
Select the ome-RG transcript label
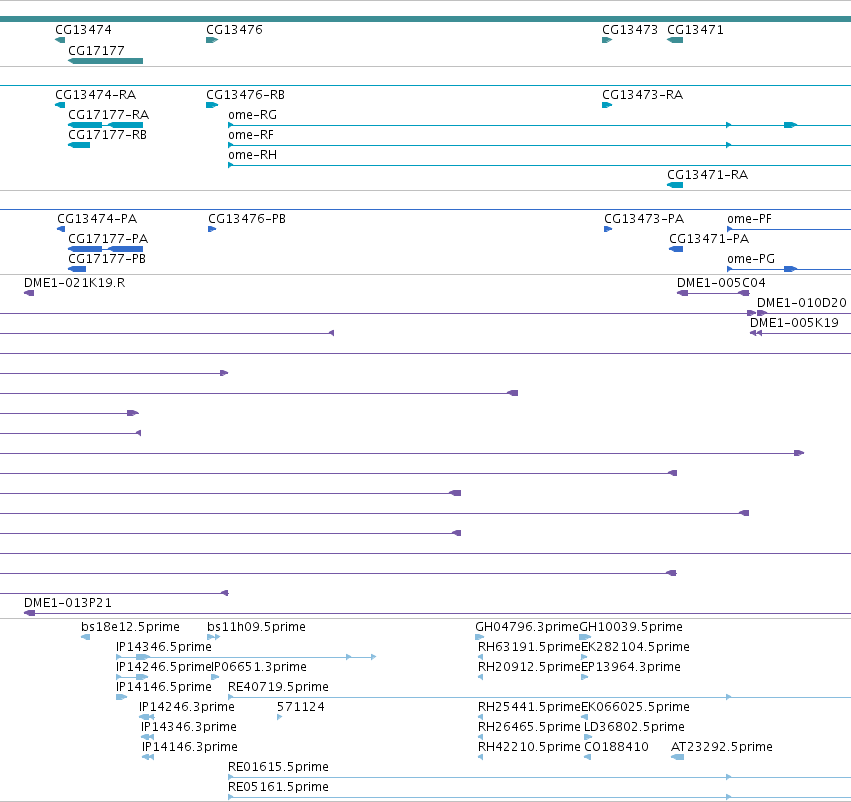[252, 115]
